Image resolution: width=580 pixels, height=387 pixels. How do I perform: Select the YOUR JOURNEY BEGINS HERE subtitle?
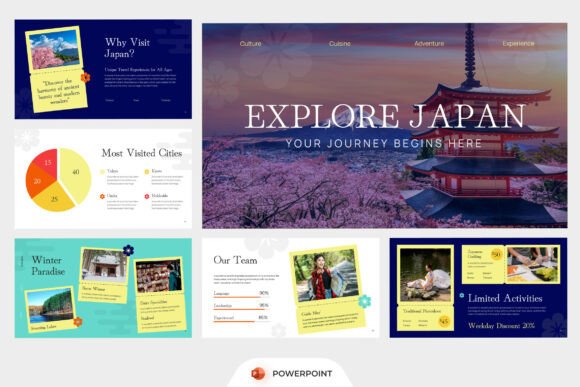[384, 143]
